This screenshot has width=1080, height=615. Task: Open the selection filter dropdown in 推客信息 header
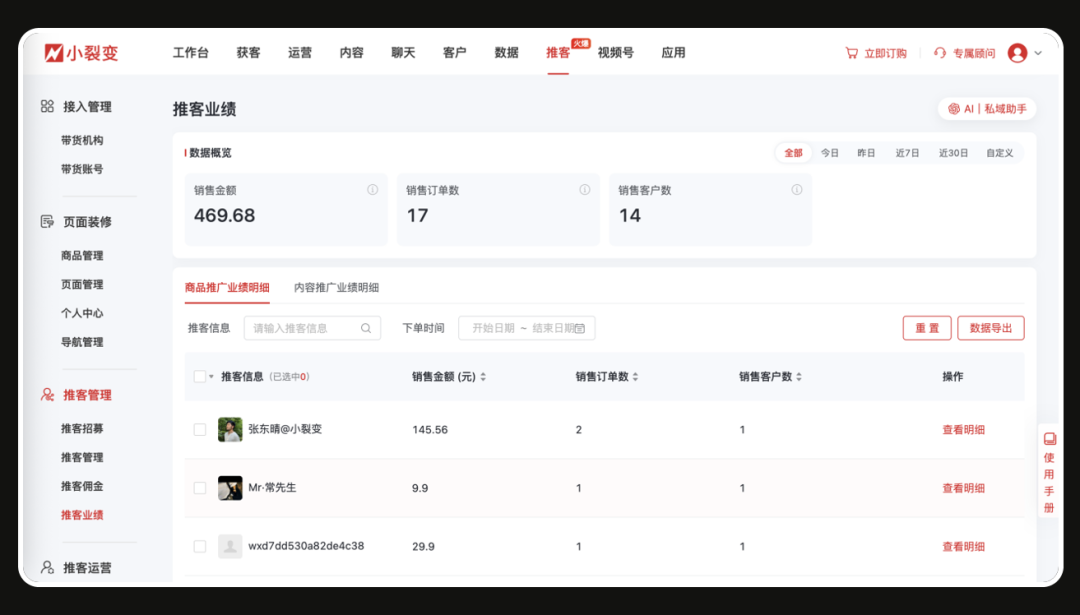[x=209, y=376]
